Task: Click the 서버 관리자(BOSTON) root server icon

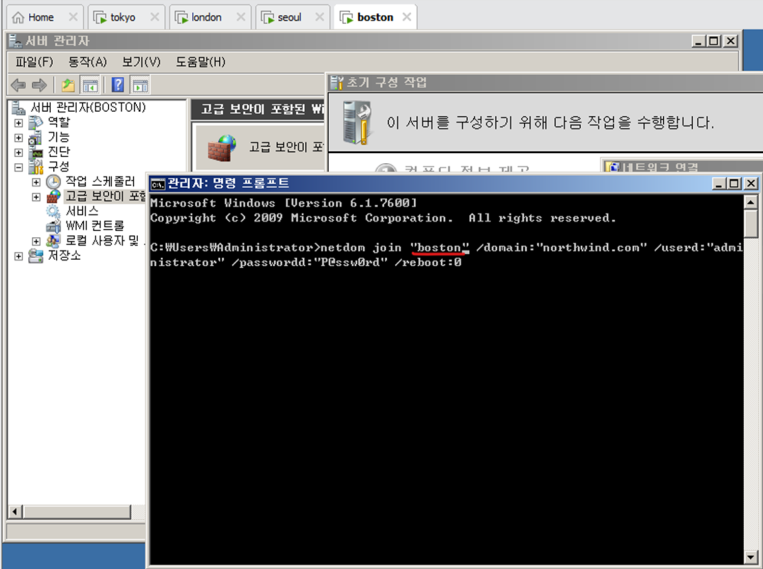Action: tap(18, 107)
